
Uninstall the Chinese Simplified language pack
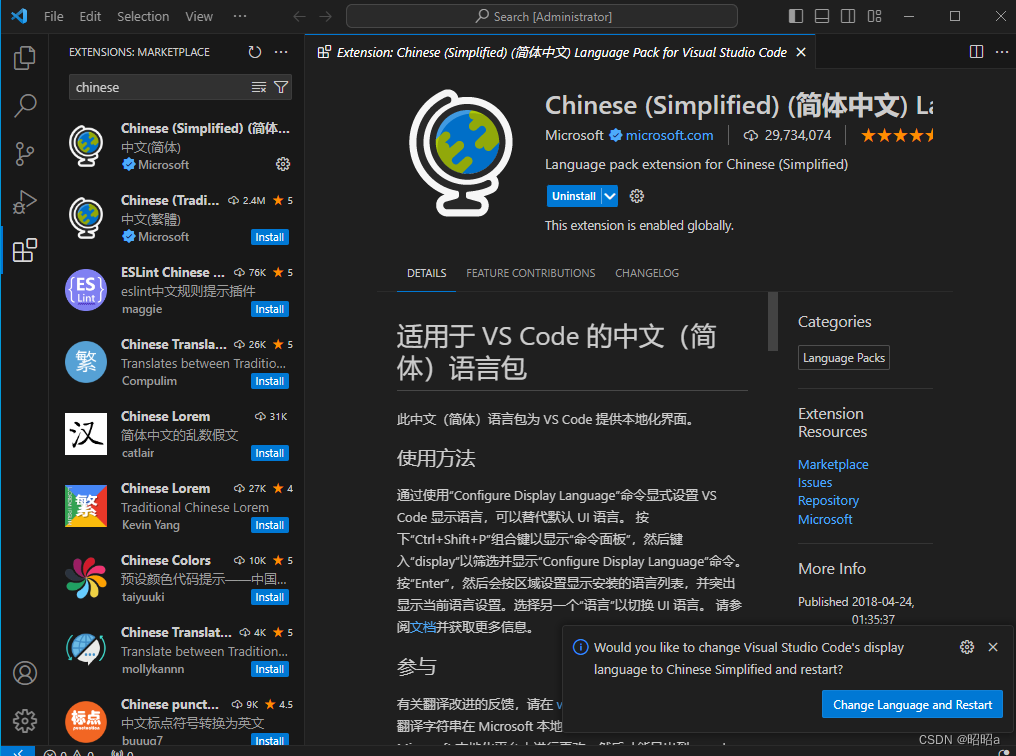pos(574,196)
